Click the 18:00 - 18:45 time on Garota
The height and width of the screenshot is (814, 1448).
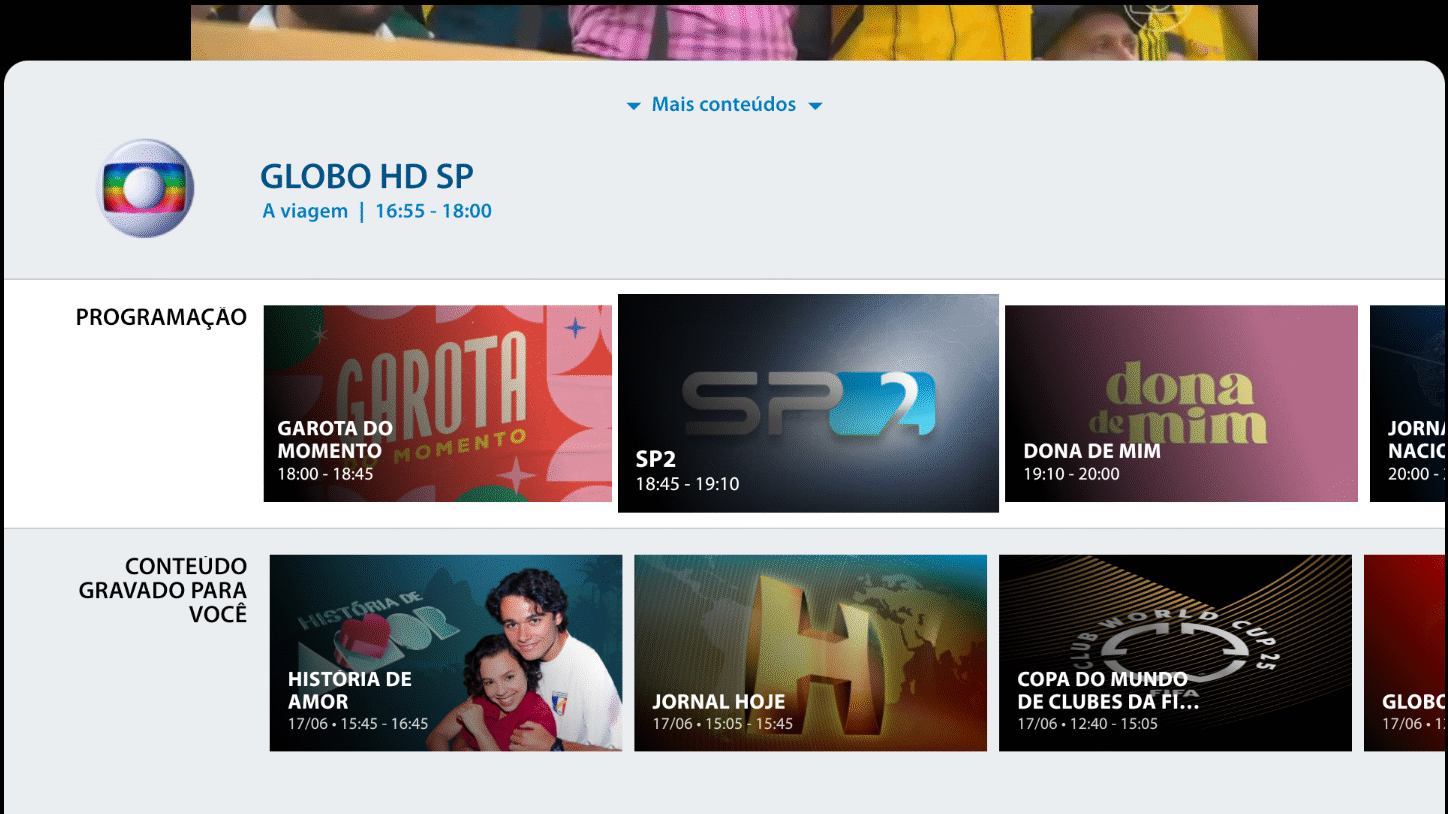[325, 474]
